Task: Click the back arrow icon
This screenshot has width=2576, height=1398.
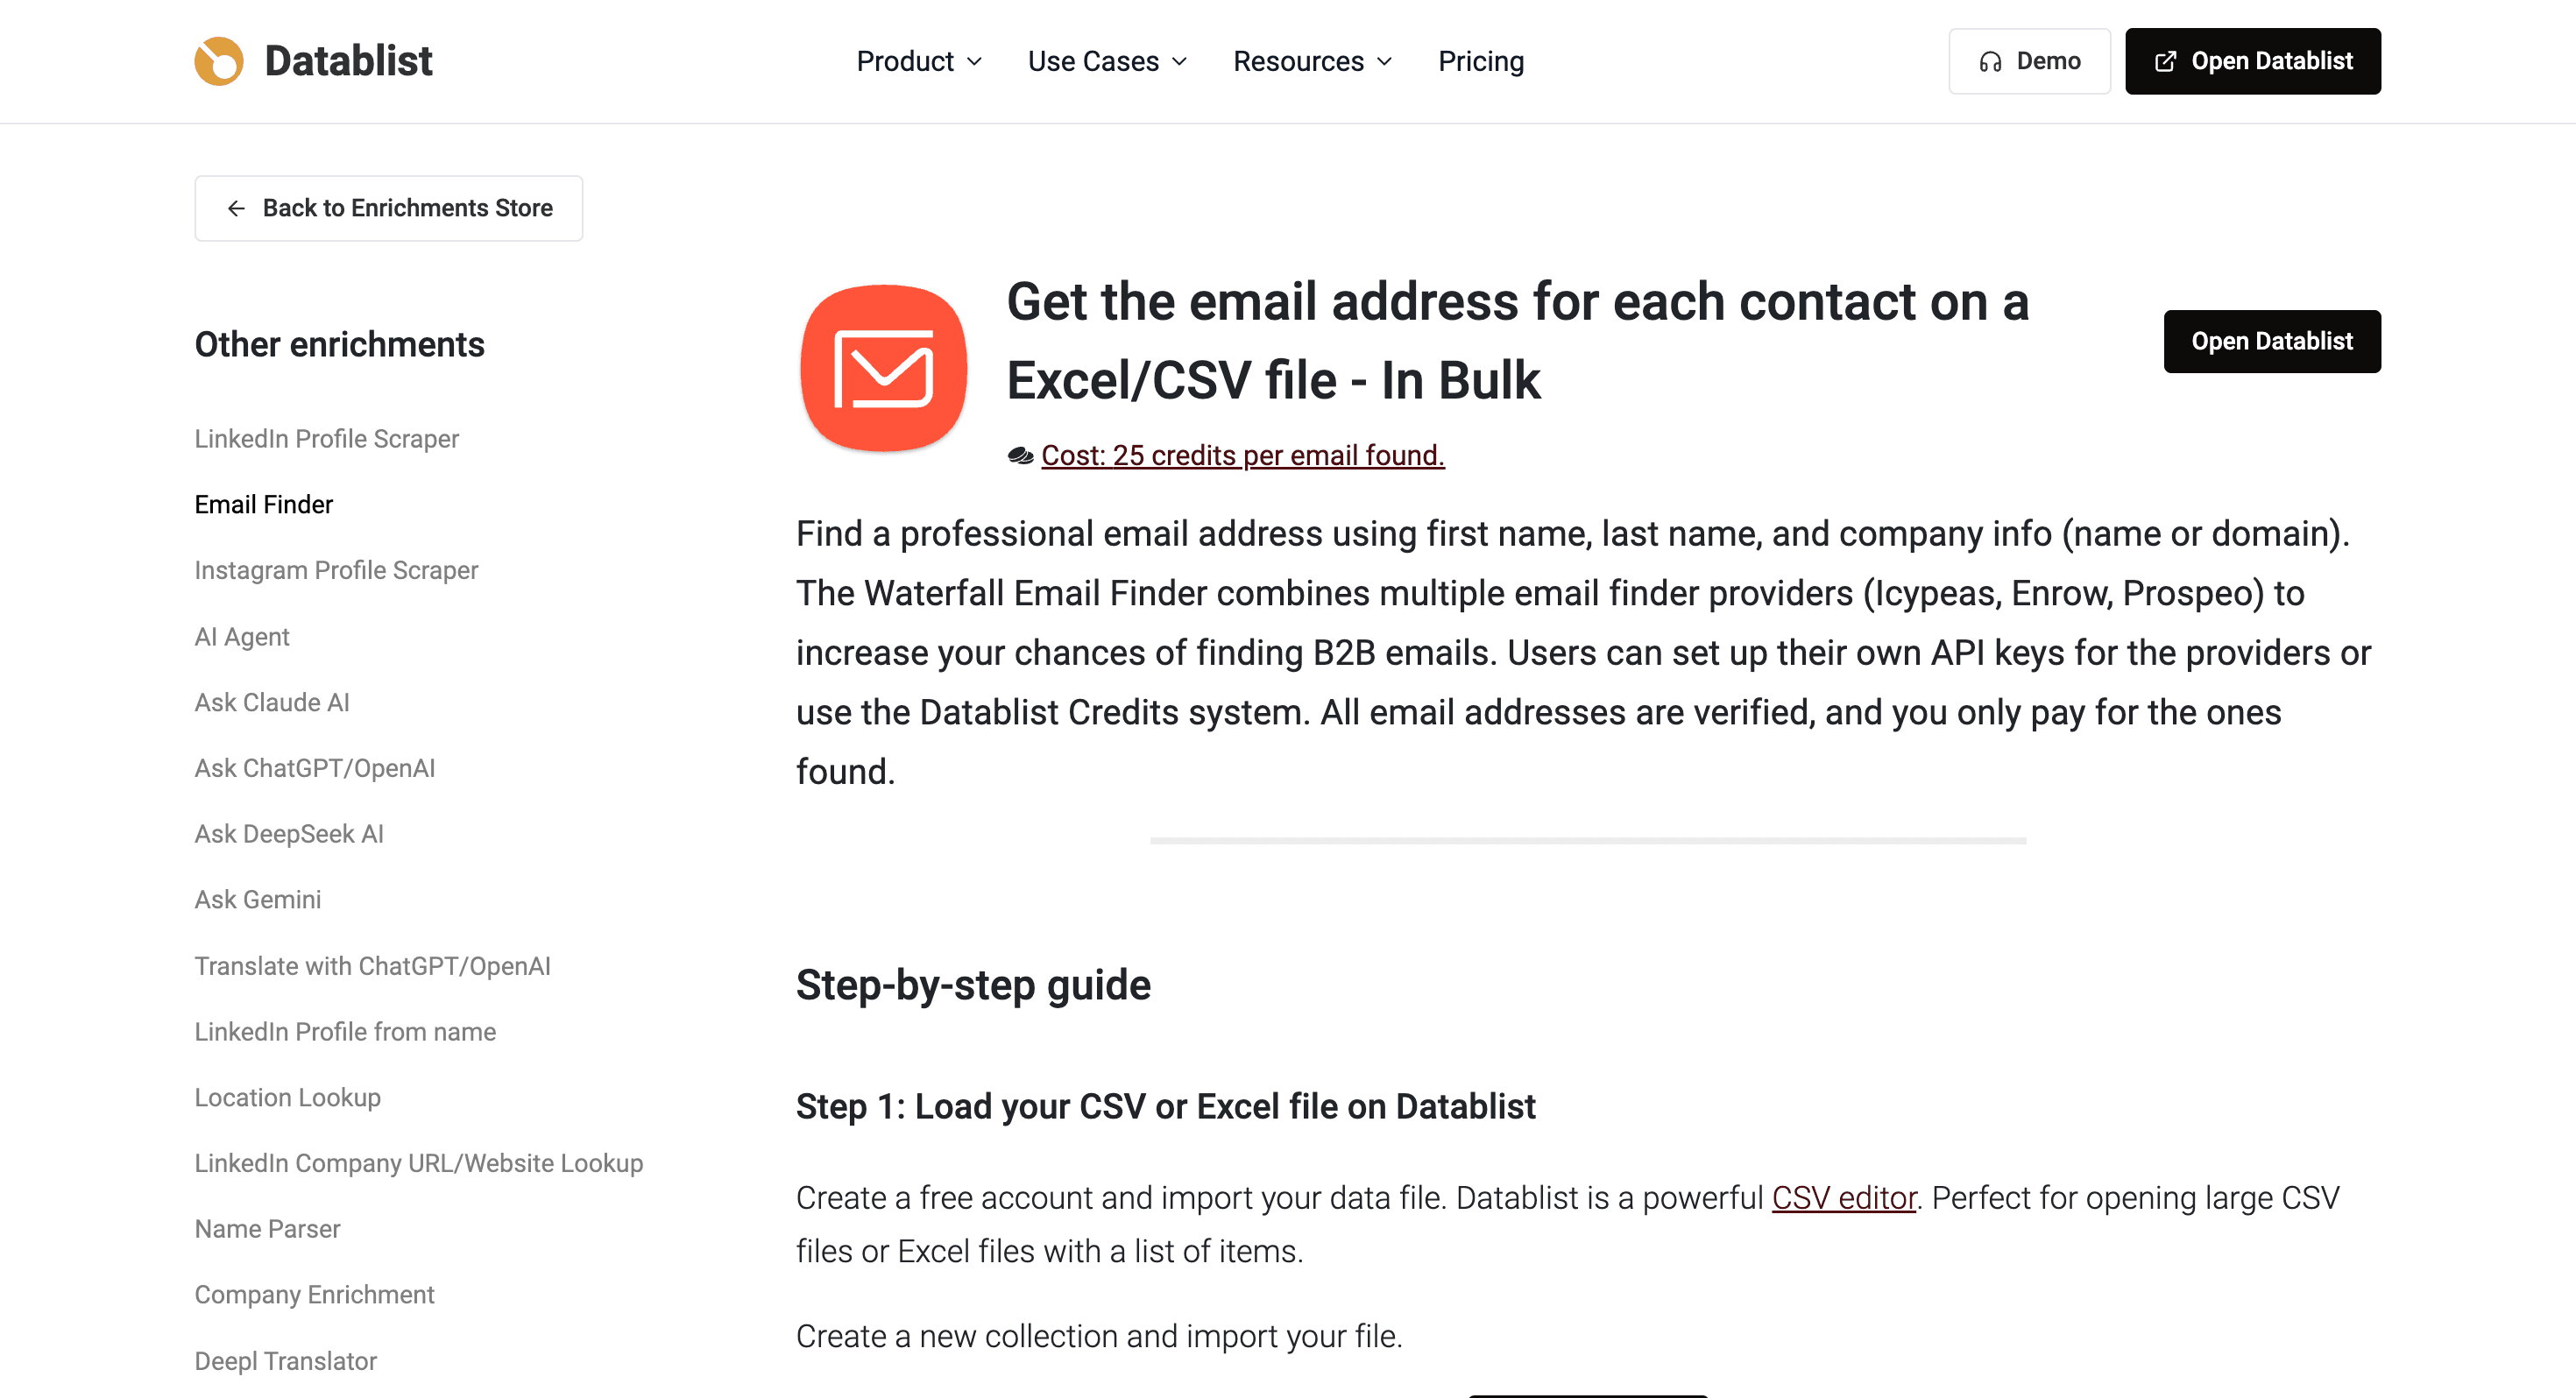Action: tap(236, 208)
